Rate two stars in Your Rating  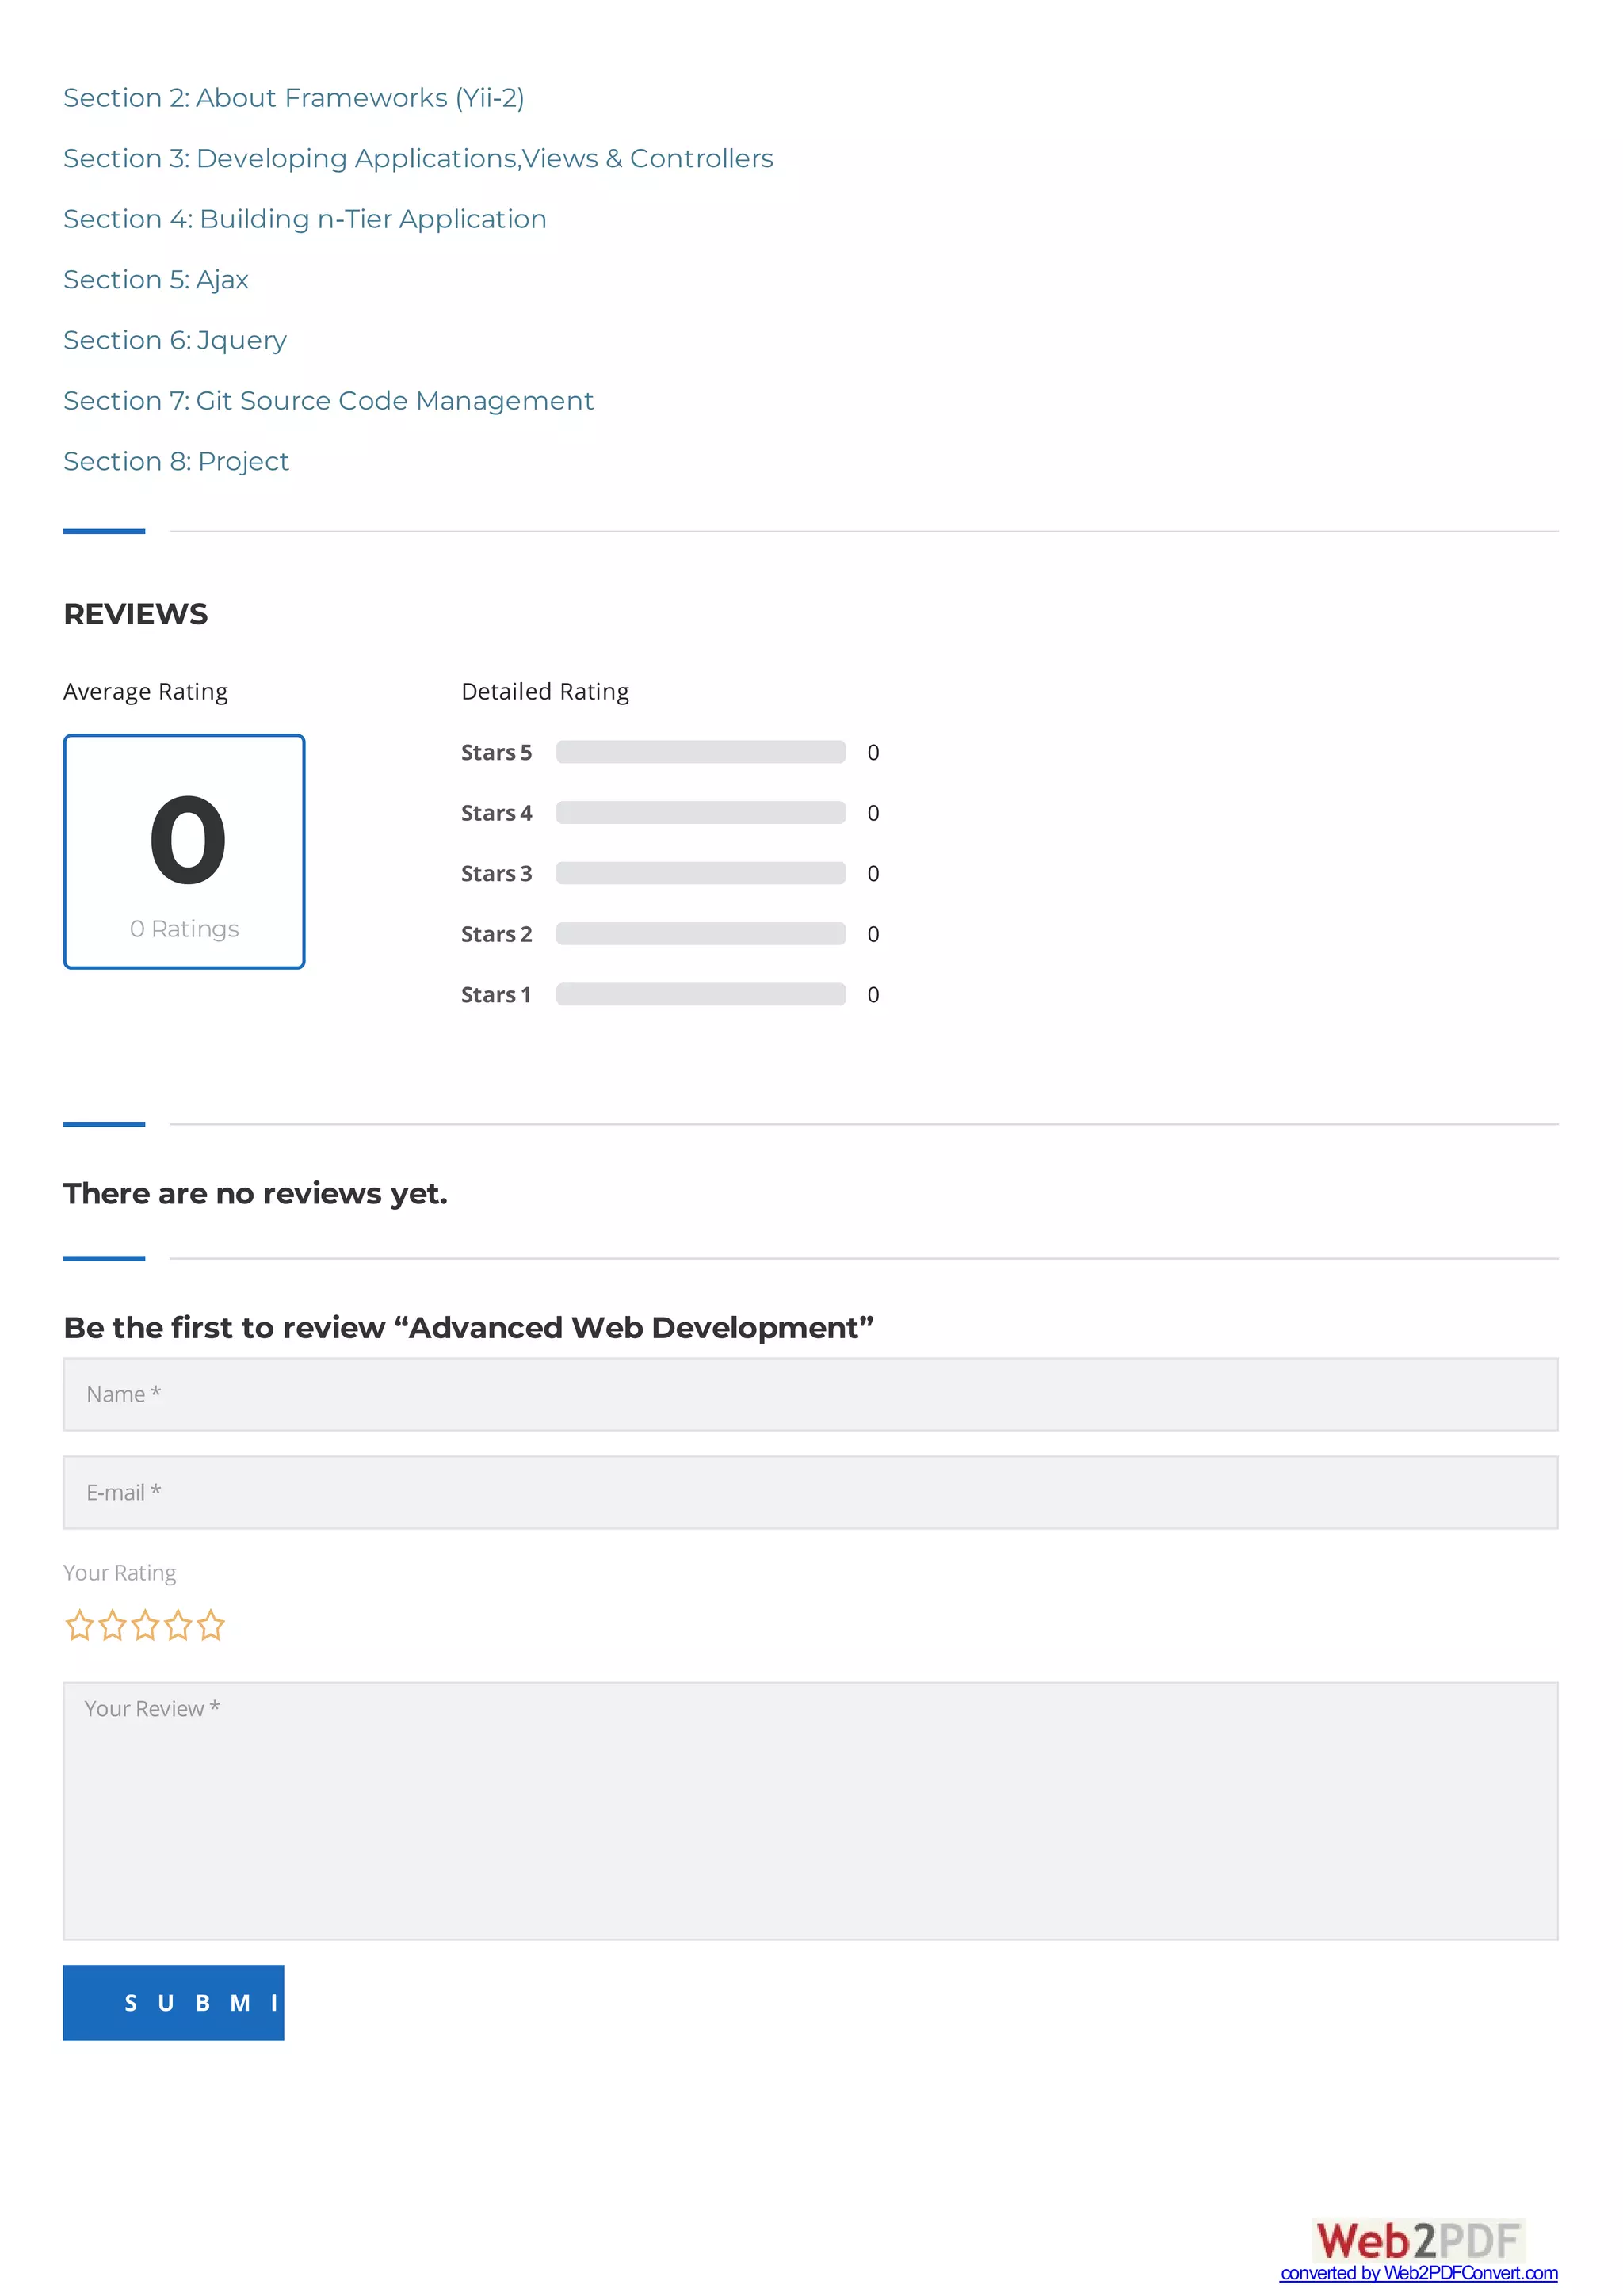click(112, 1625)
